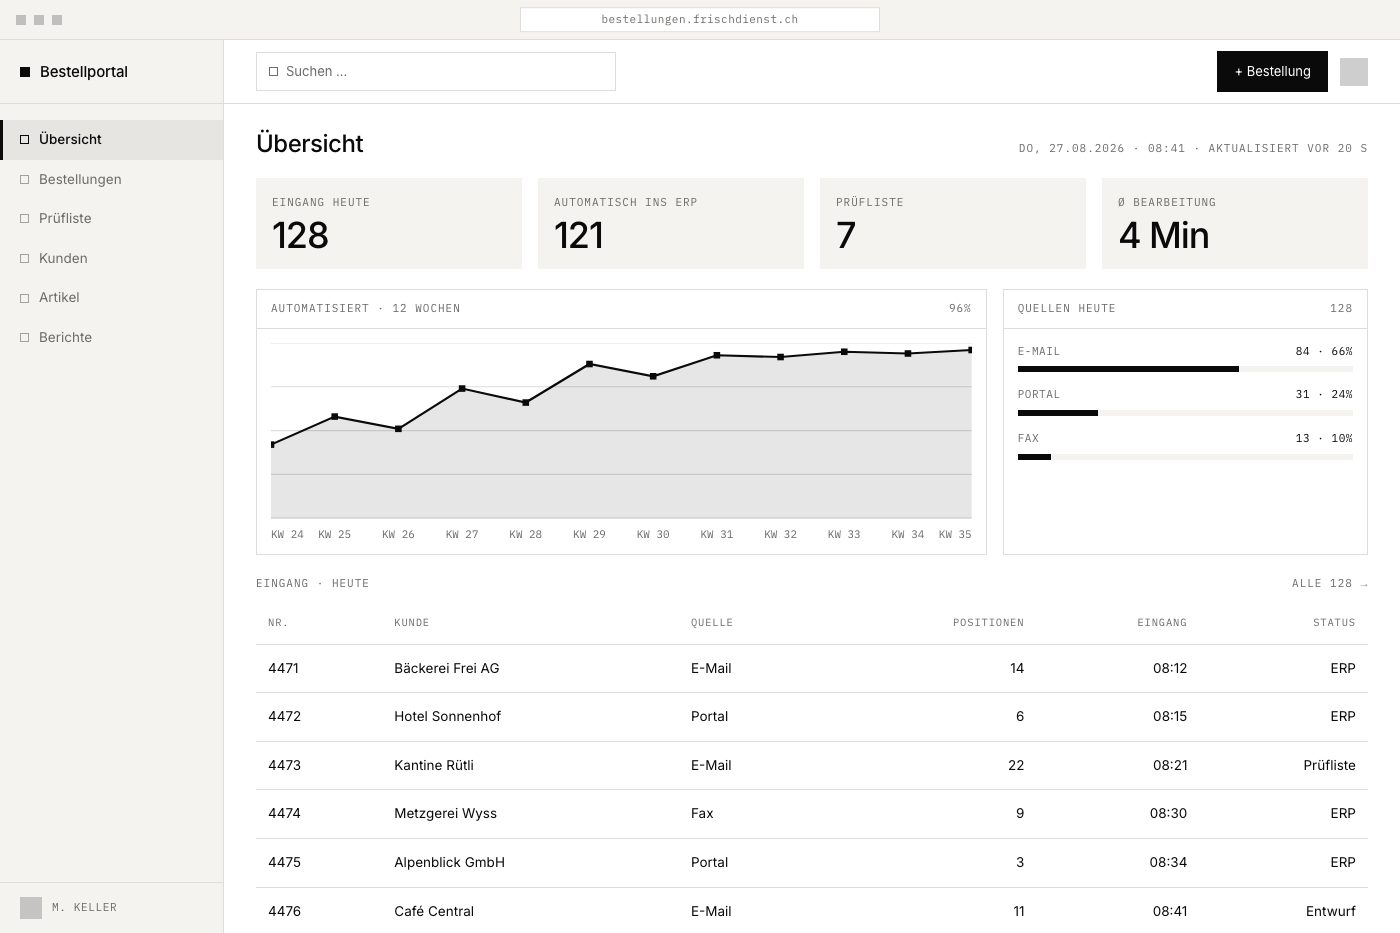Image resolution: width=1400 pixels, height=933 pixels.
Task: Select the KW 31 chart data point
Action: pyautogui.click(x=717, y=355)
